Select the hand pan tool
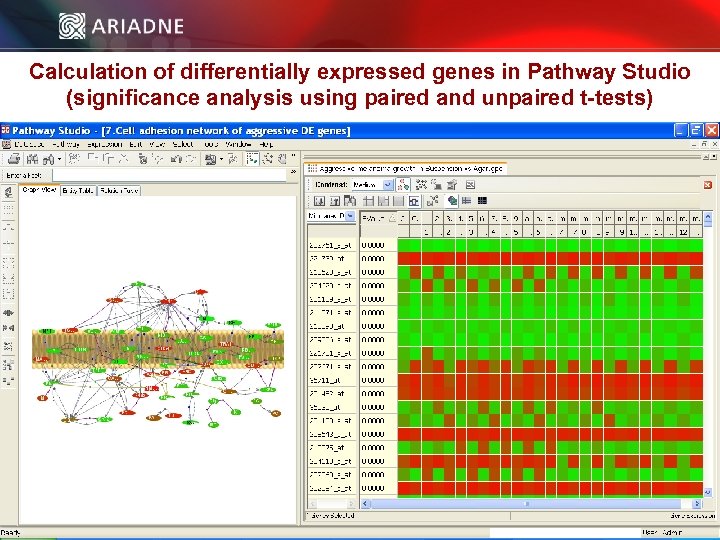Viewport: 720px width, 540px height. [x=282, y=159]
